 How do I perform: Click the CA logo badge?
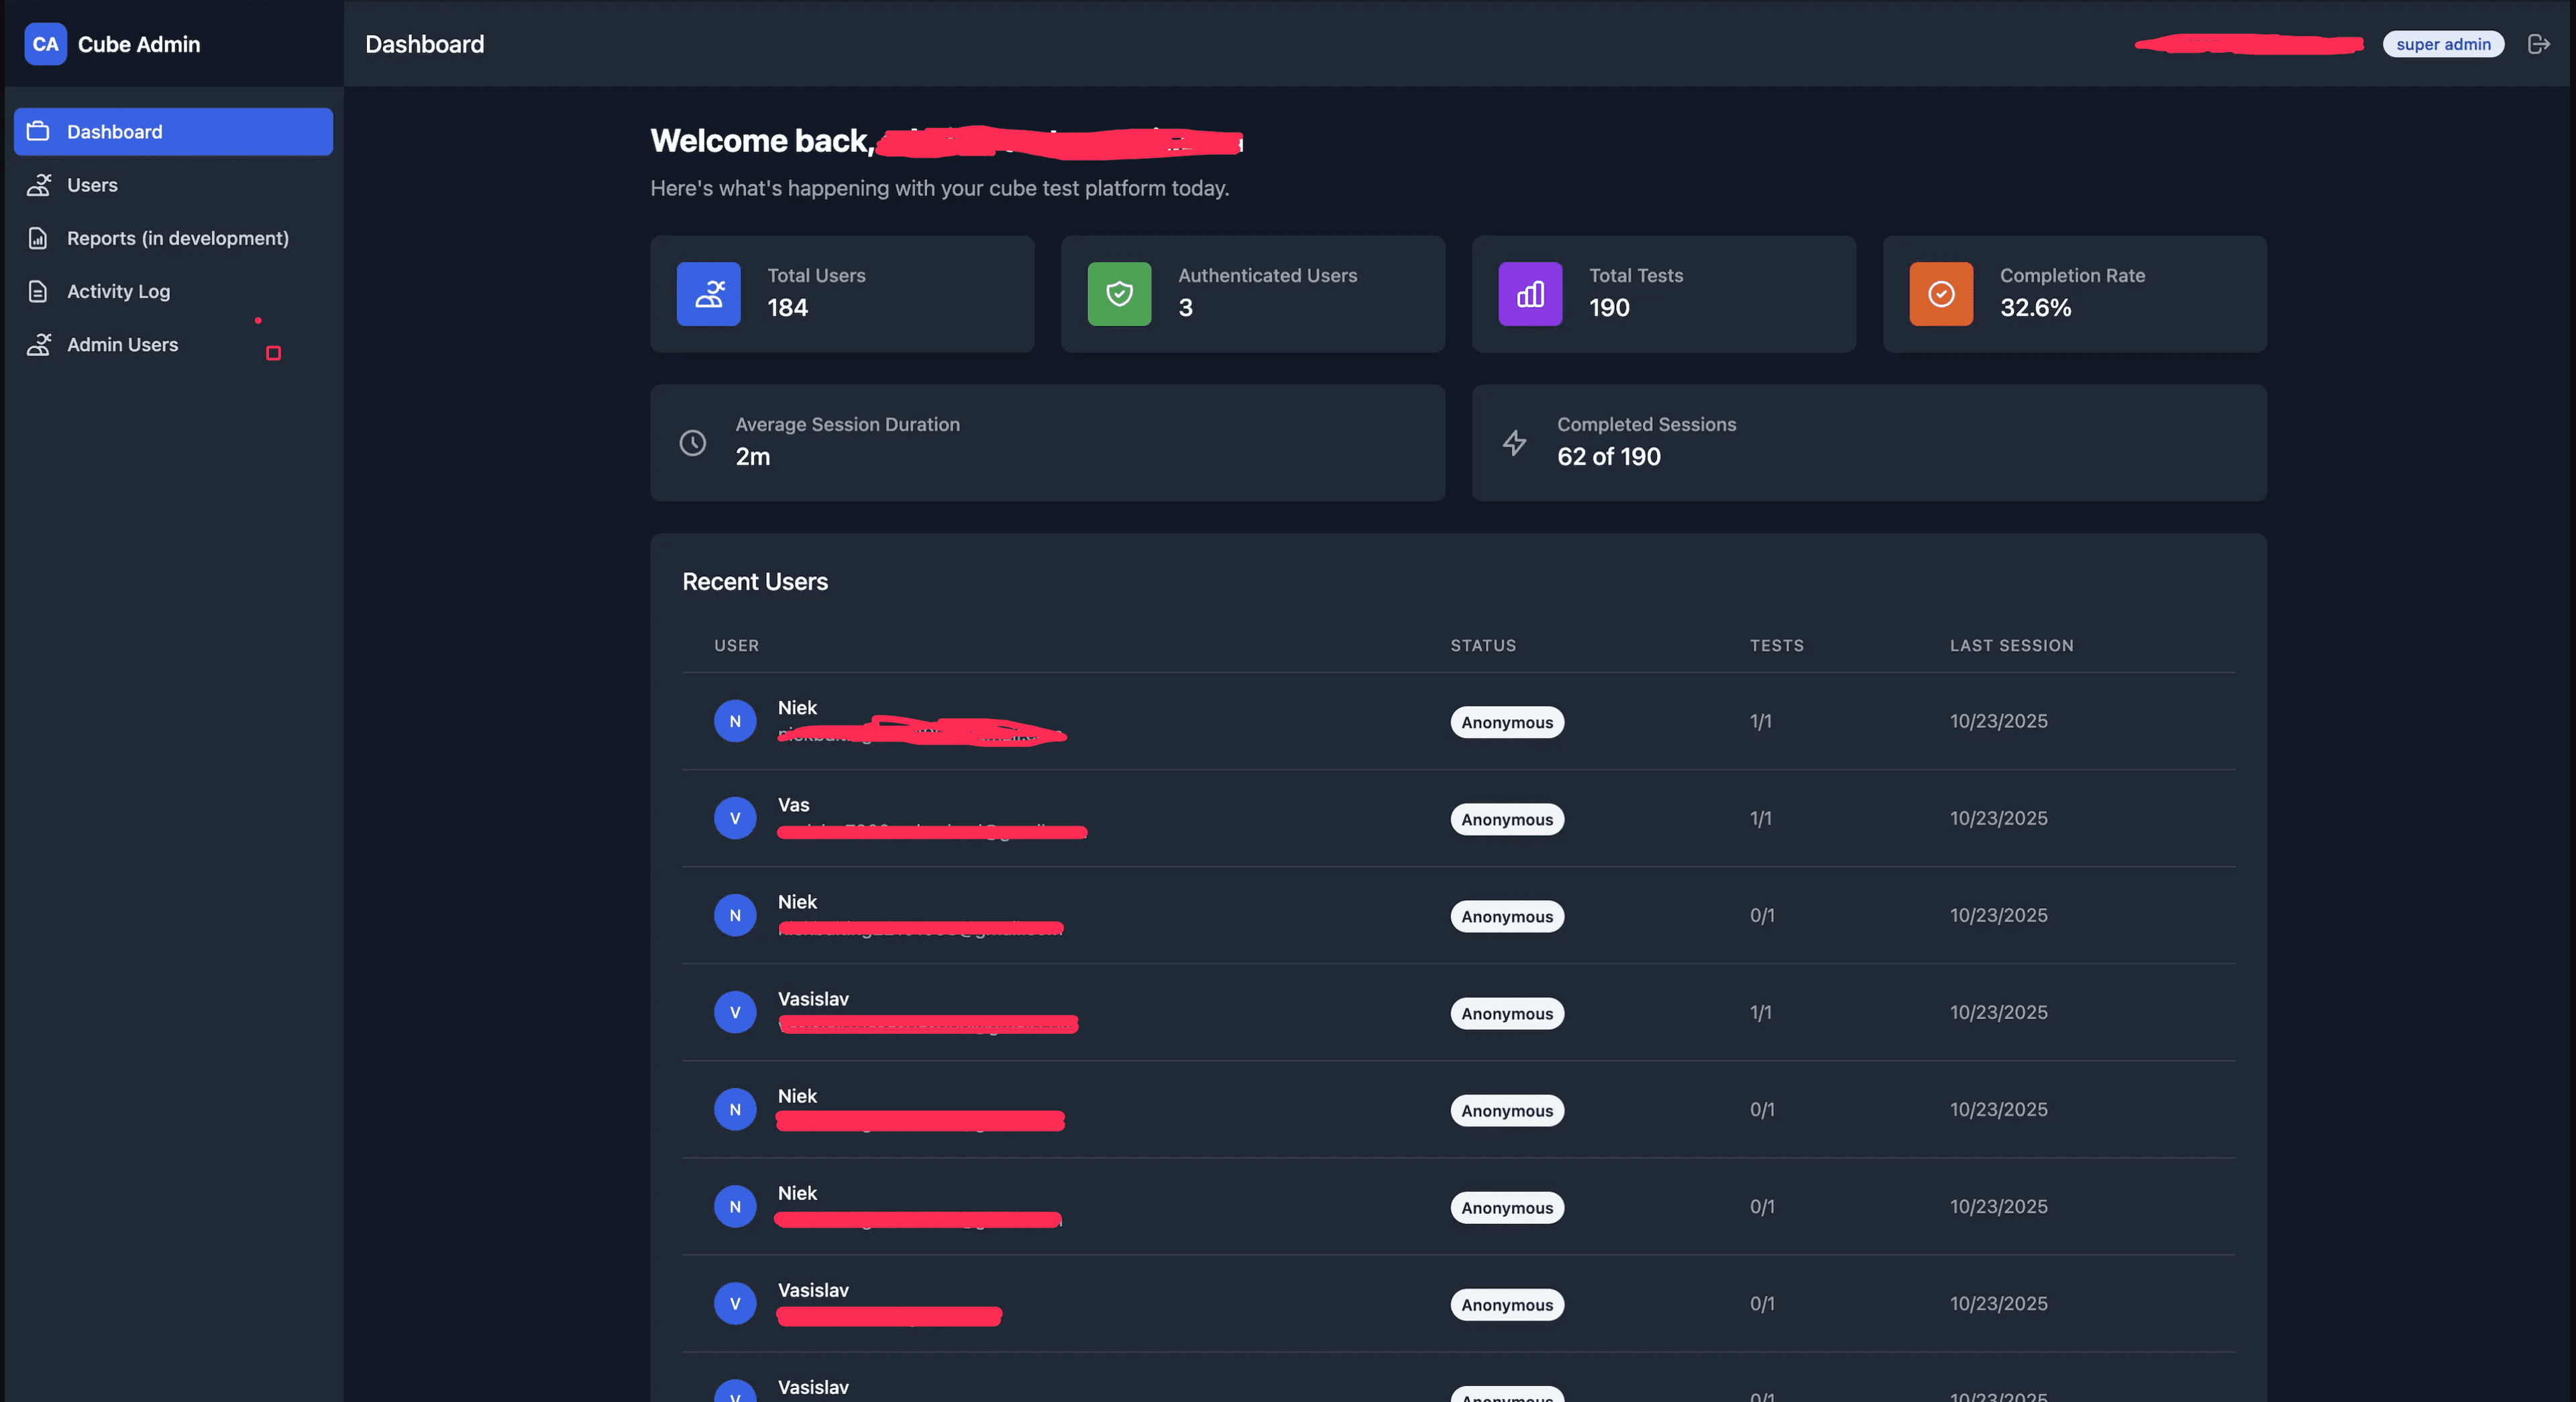(45, 44)
